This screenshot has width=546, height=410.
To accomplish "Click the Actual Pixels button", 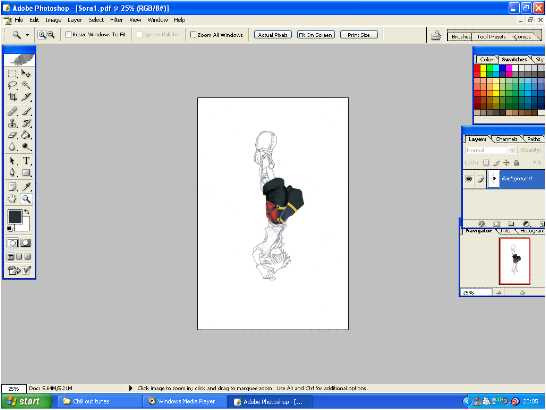I will pos(273,35).
